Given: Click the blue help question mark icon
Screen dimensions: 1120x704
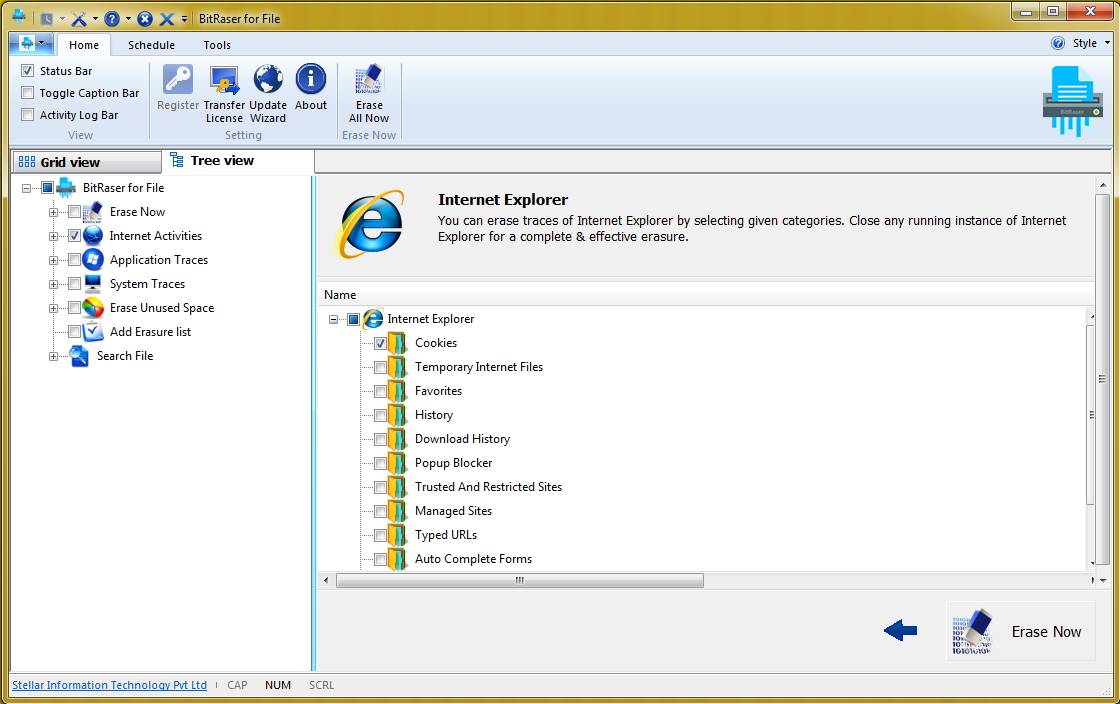Looking at the screenshot, I should click(112, 19).
